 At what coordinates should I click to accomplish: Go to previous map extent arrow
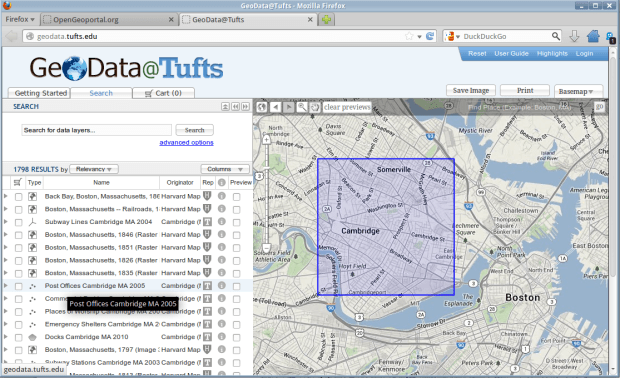275,107
